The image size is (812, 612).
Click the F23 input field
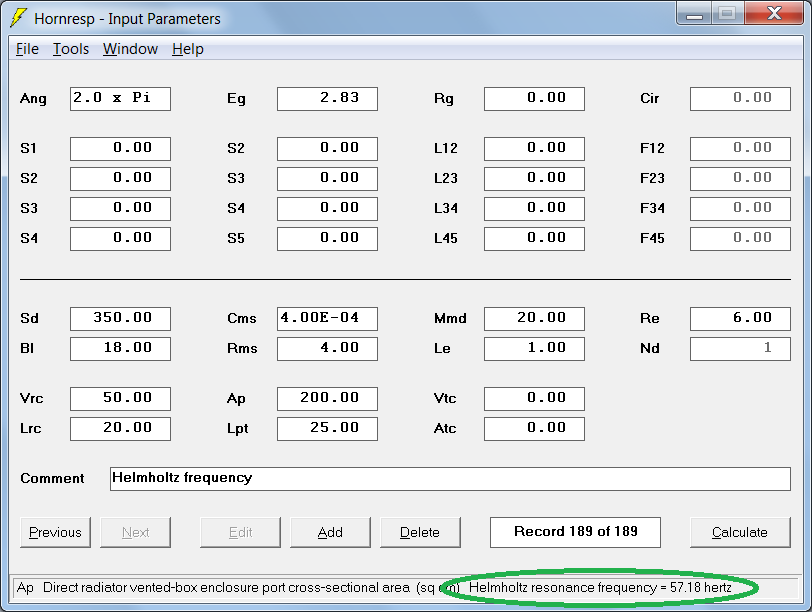pos(740,179)
